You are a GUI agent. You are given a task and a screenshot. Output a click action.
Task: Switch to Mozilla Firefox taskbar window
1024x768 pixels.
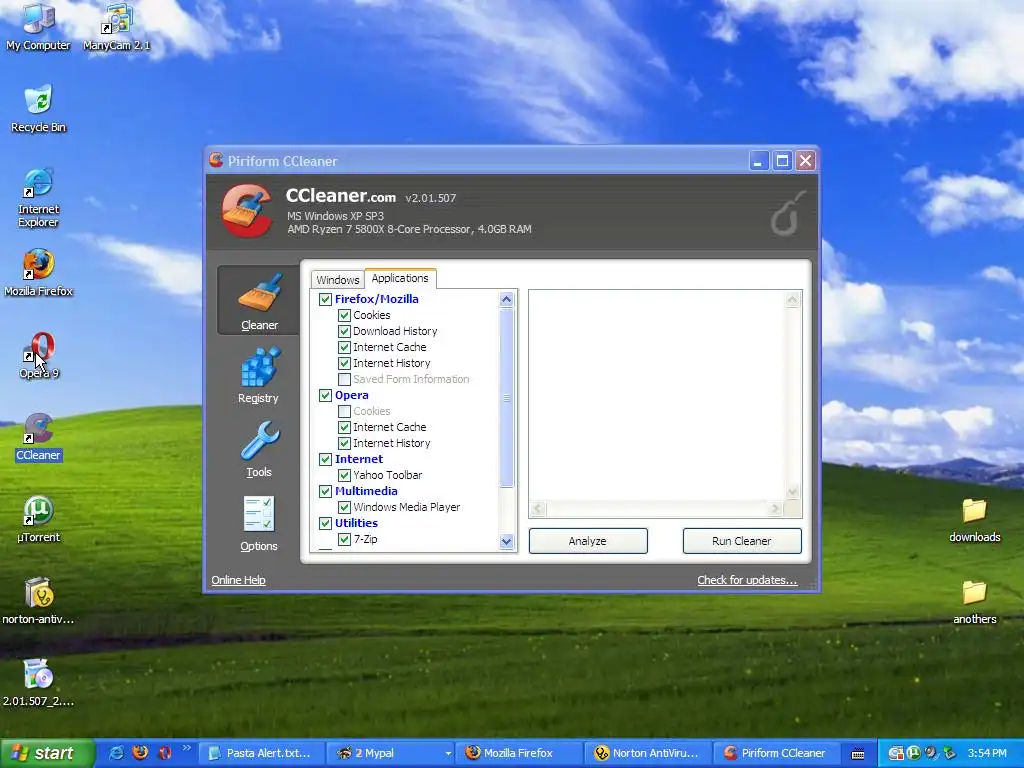pyautogui.click(x=518, y=753)
